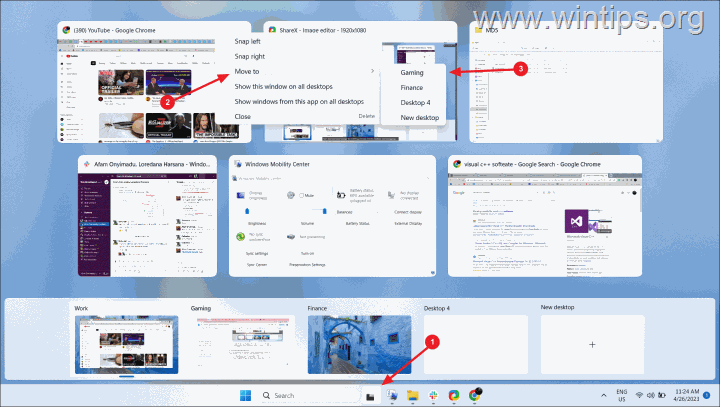The height and width of the screenshot is (407, 720).
Task: Open Windows Mobility Center taskbar icon
Action: pos(390,396)
